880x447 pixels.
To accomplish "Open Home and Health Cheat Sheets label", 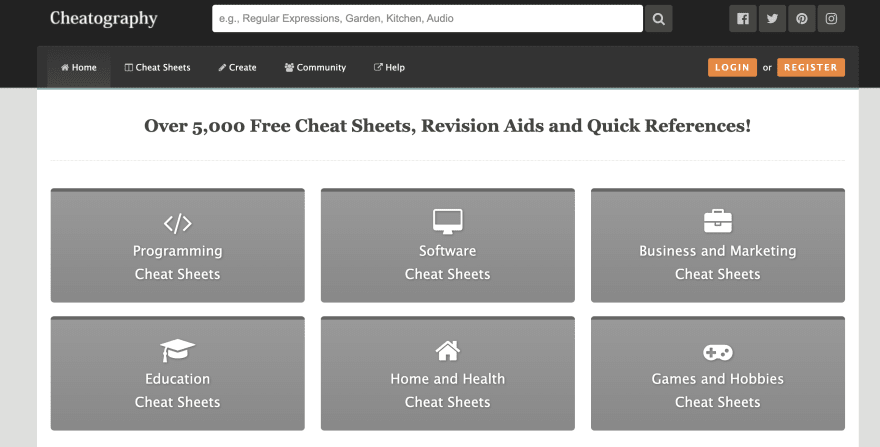I will click(x=447, y=390).
